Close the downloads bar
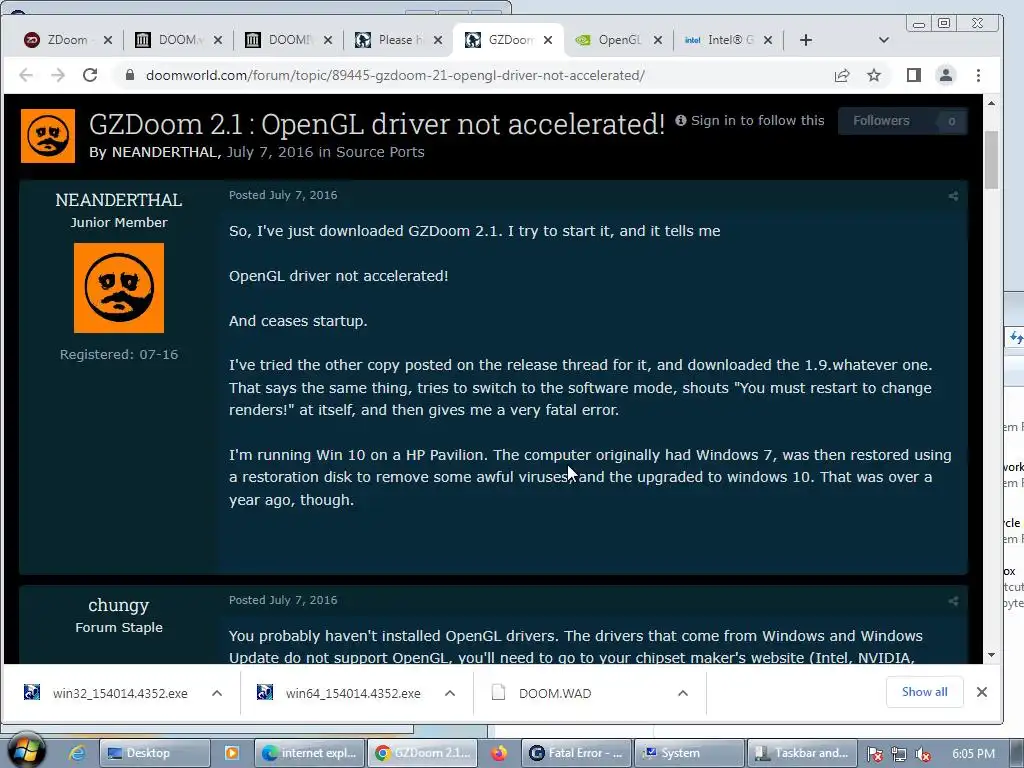 click(x=982, y=692)
